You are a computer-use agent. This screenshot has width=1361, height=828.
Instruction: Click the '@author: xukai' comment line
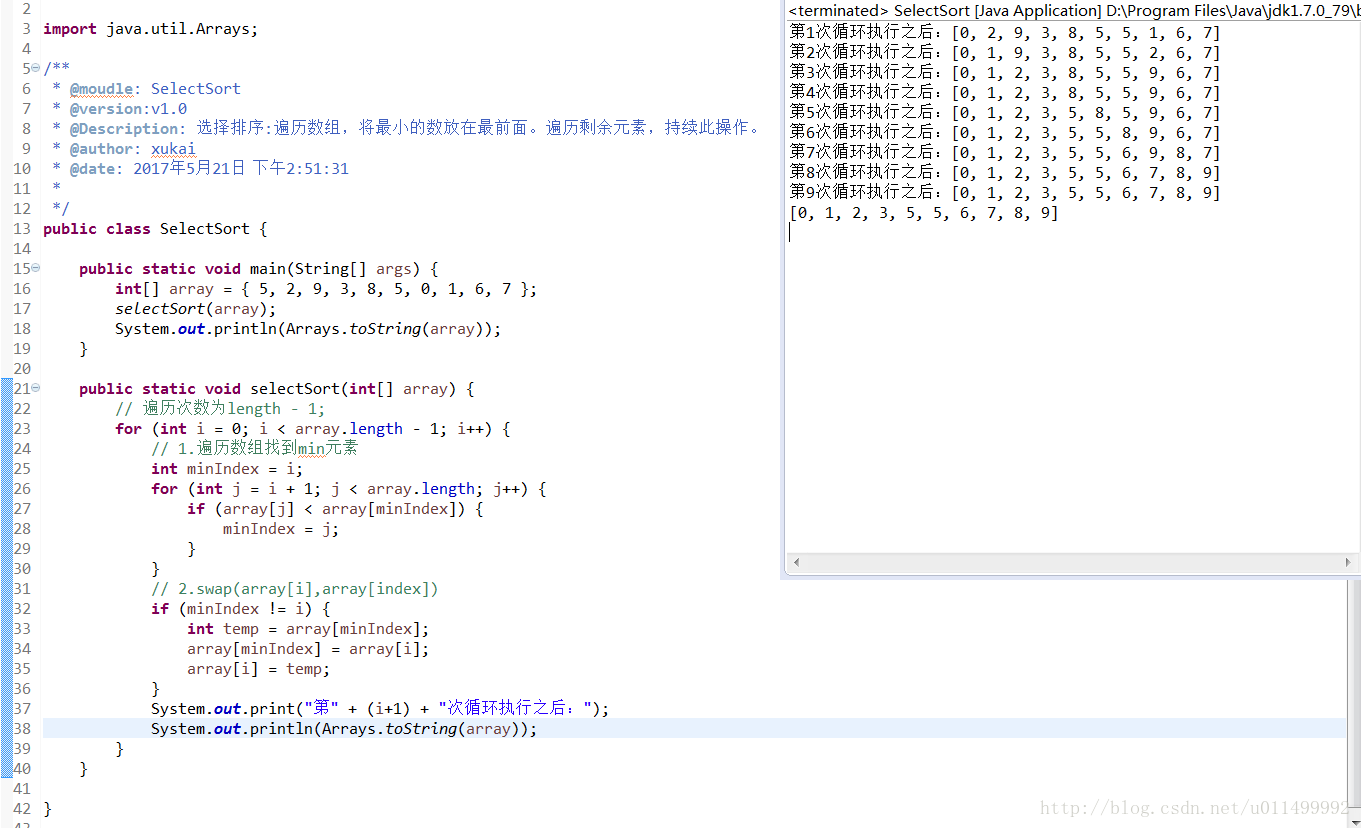point(124,149)
